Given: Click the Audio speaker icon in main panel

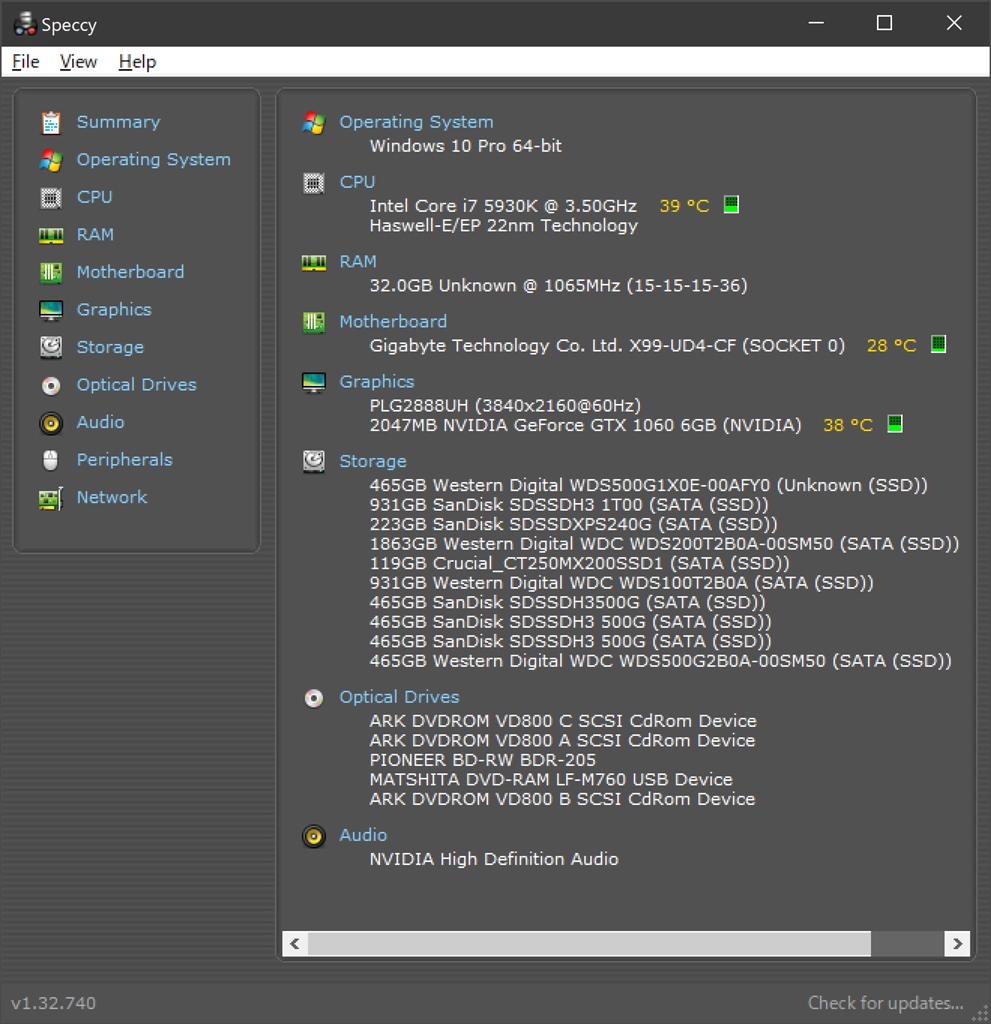Looking at the screenshot, I should point(314,836).
